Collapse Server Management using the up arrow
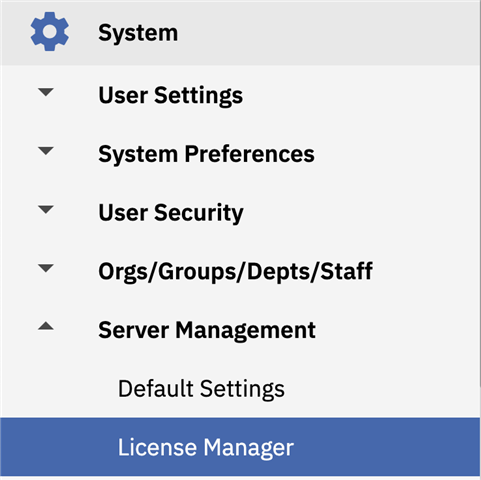The image size is (481, 480). (46, 326)
